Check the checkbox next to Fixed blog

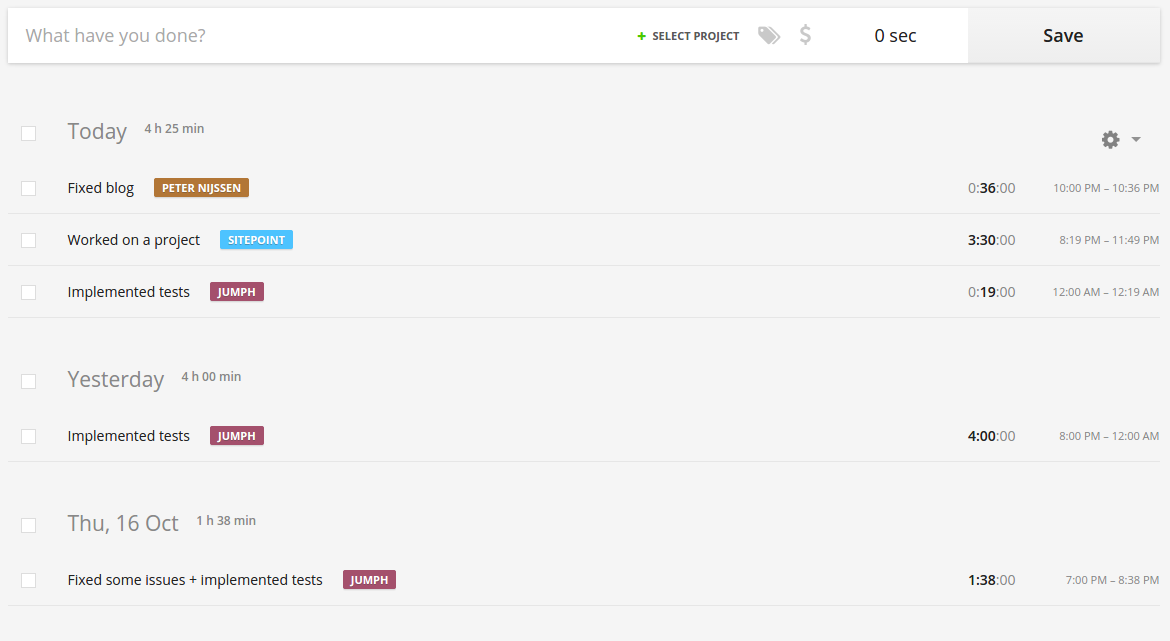(29, 187)
